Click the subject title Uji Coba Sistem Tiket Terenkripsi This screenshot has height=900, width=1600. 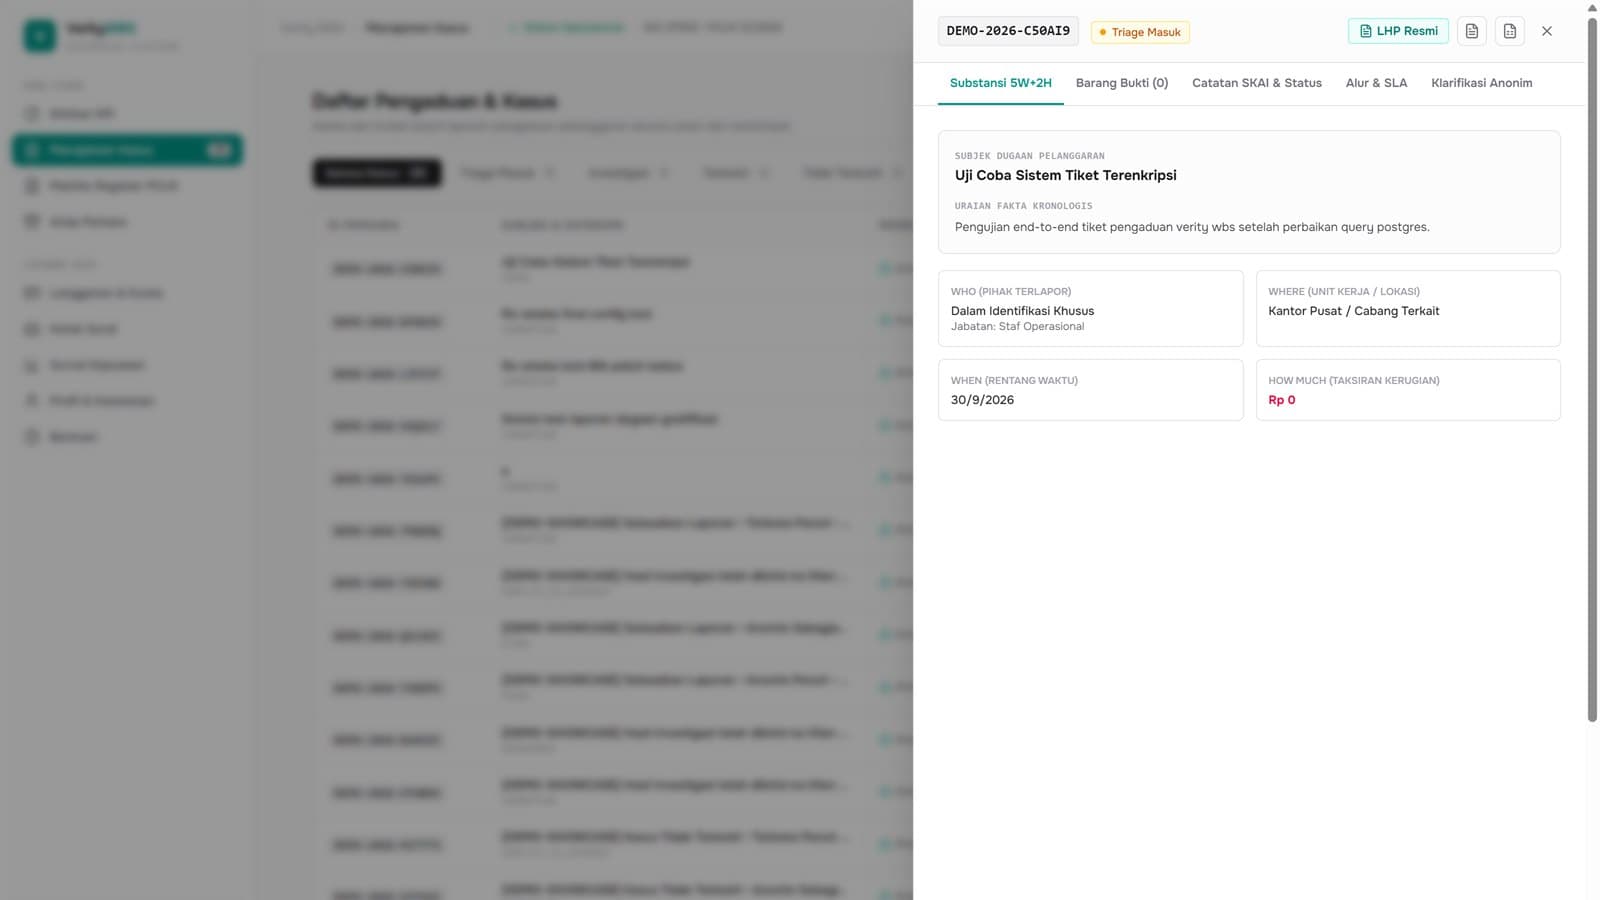(x=1065, y=175)
